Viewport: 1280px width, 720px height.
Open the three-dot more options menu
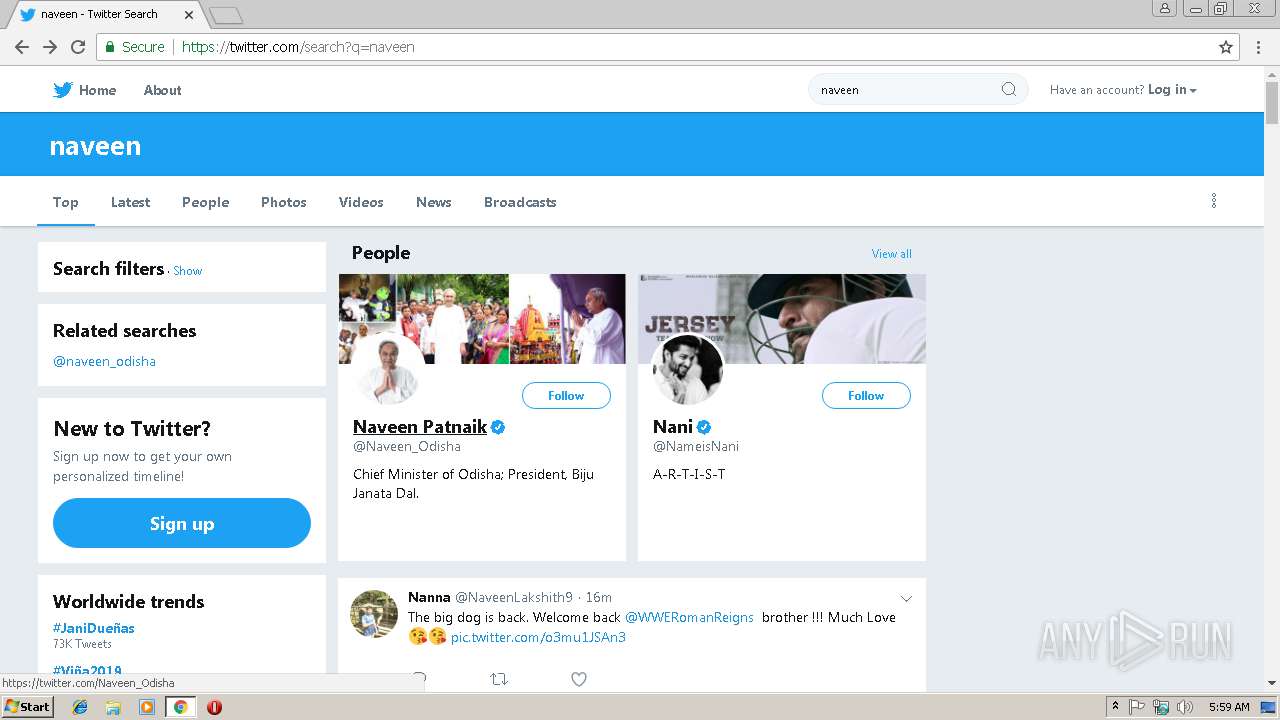point(1214,201)
